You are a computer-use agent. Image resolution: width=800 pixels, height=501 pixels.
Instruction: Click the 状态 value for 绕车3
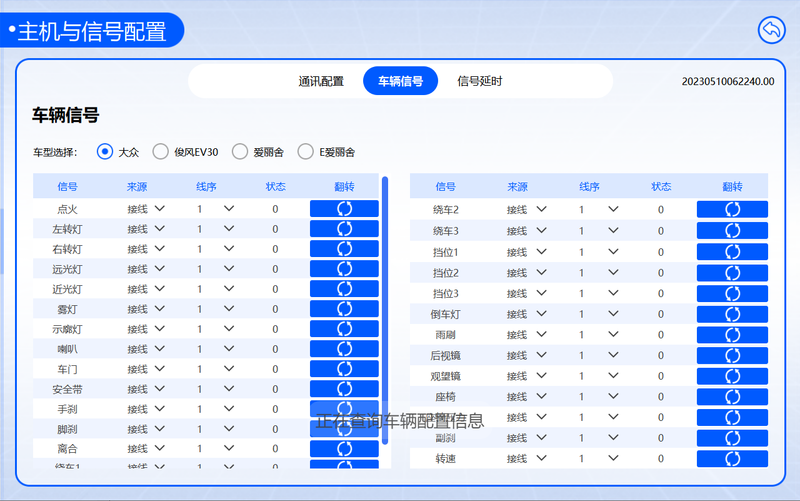[661, 231]
